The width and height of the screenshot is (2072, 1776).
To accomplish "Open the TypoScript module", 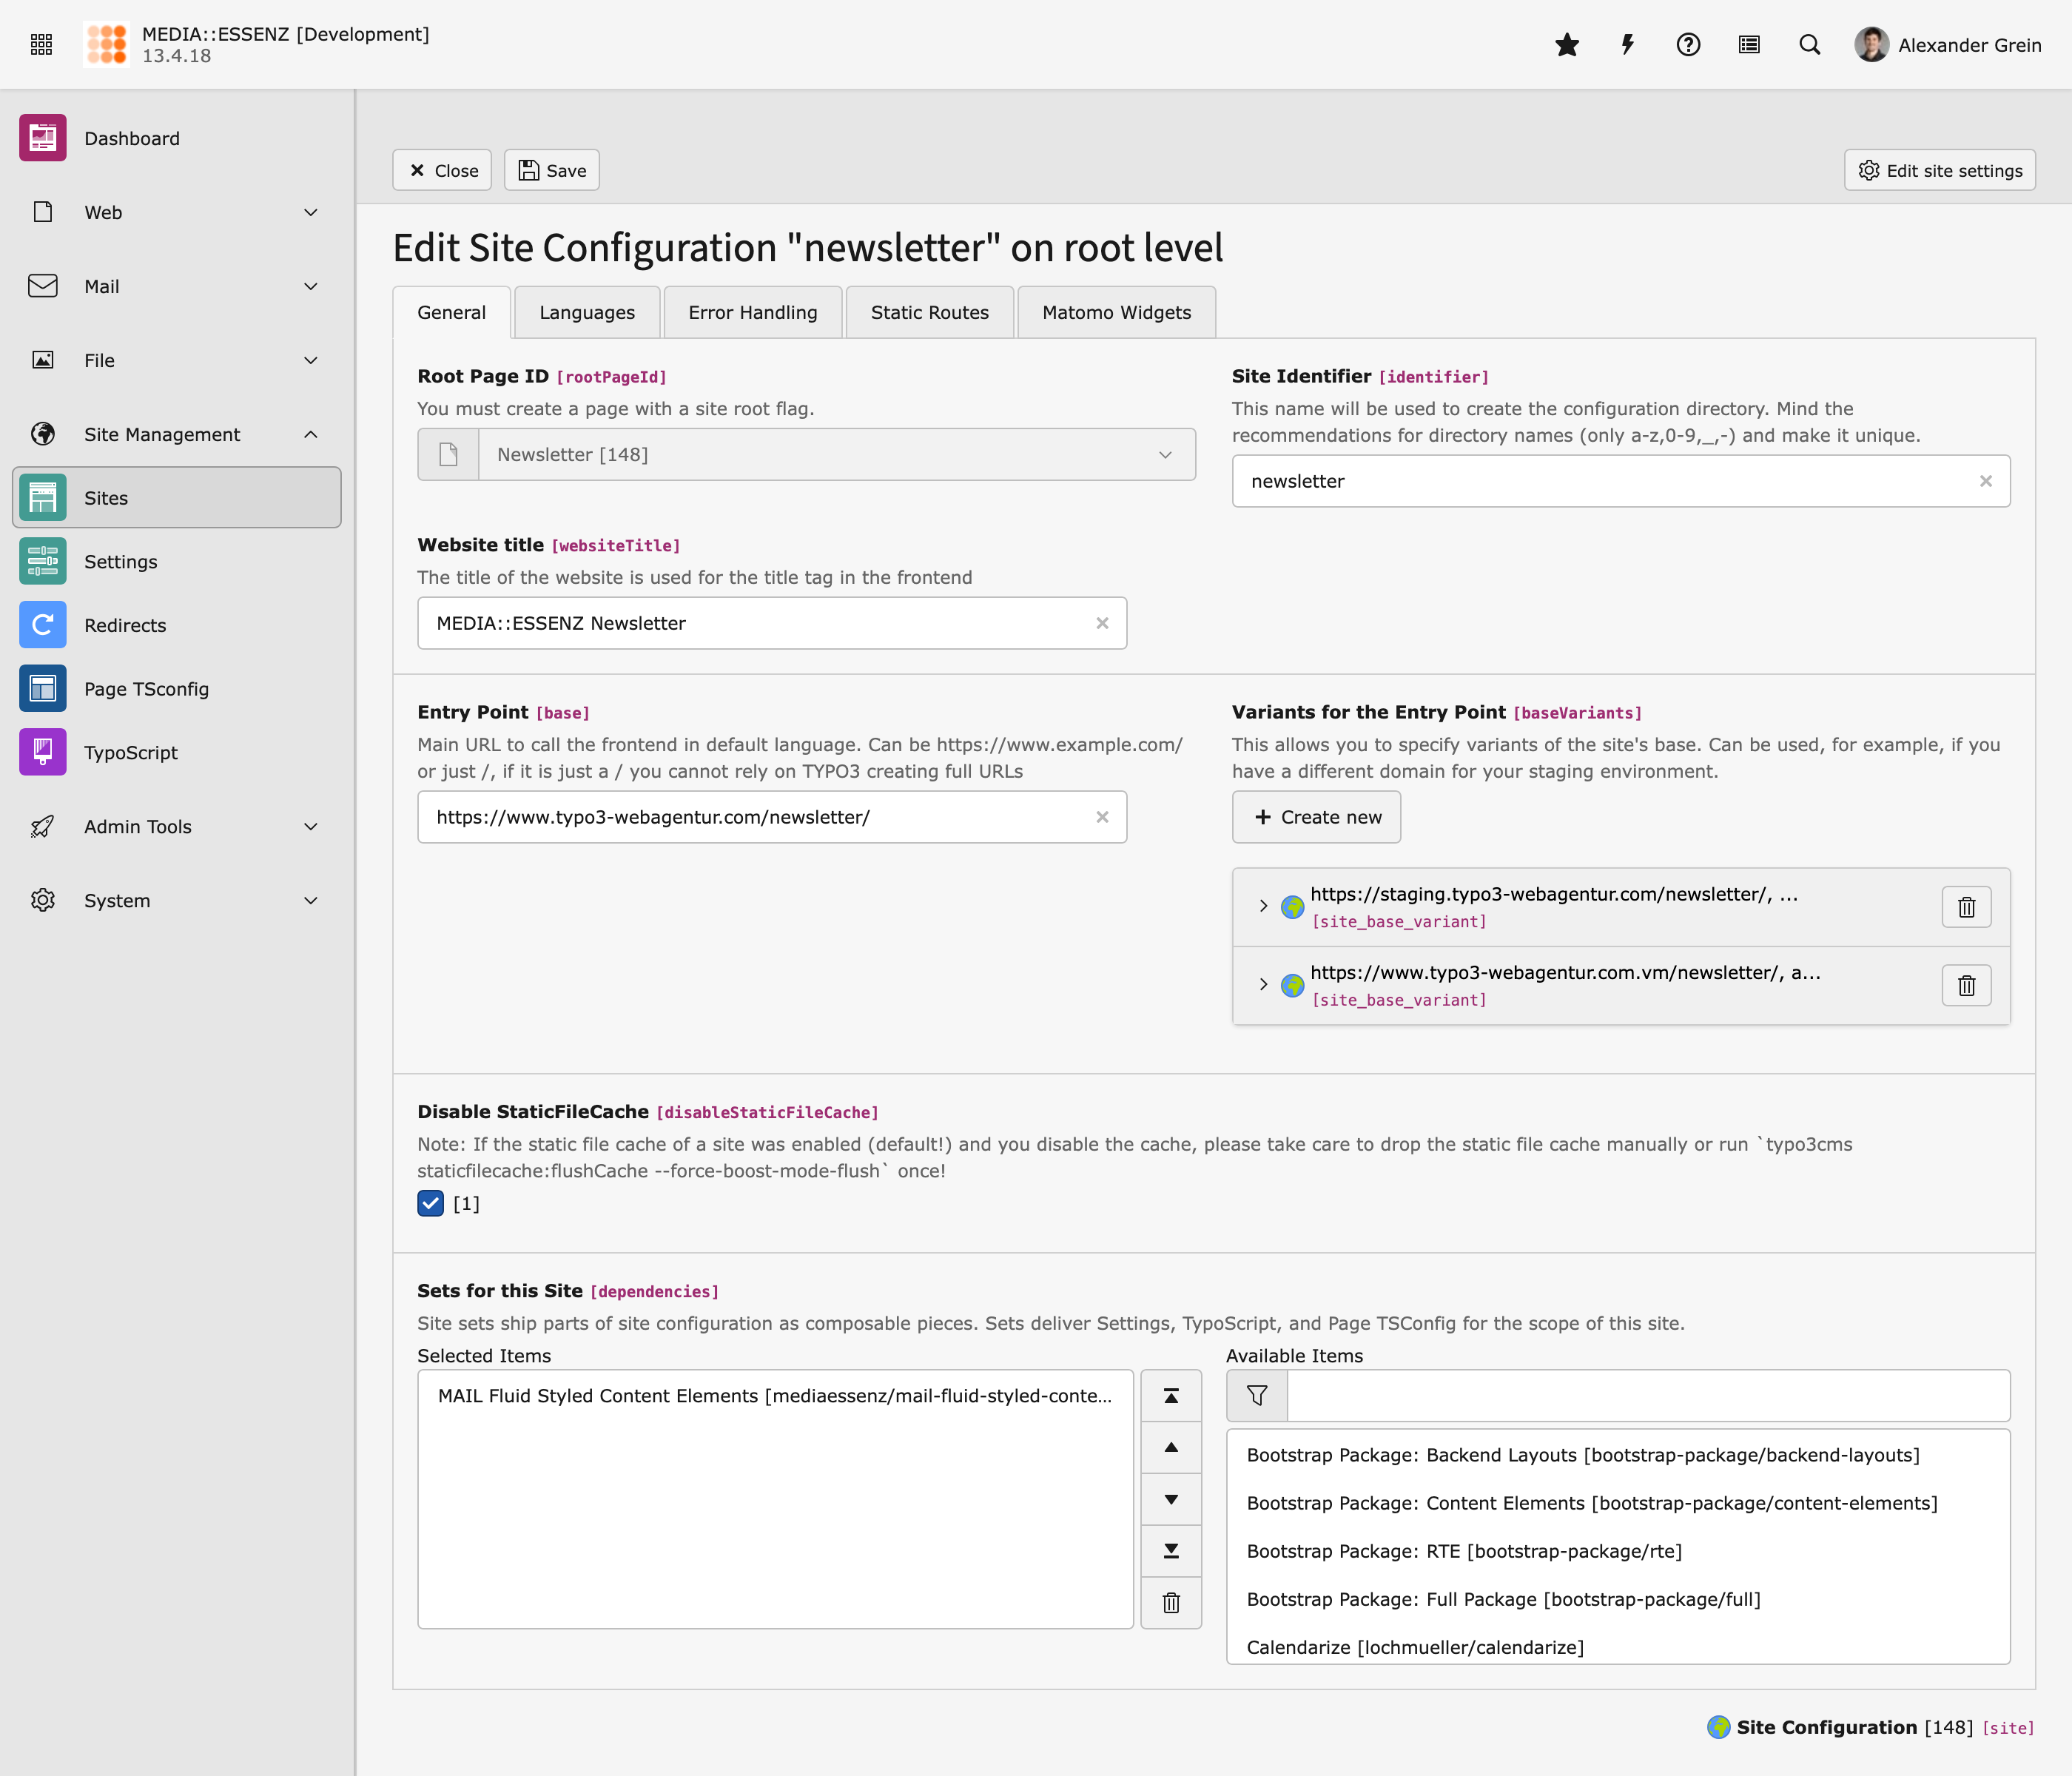I will point(131,753).
